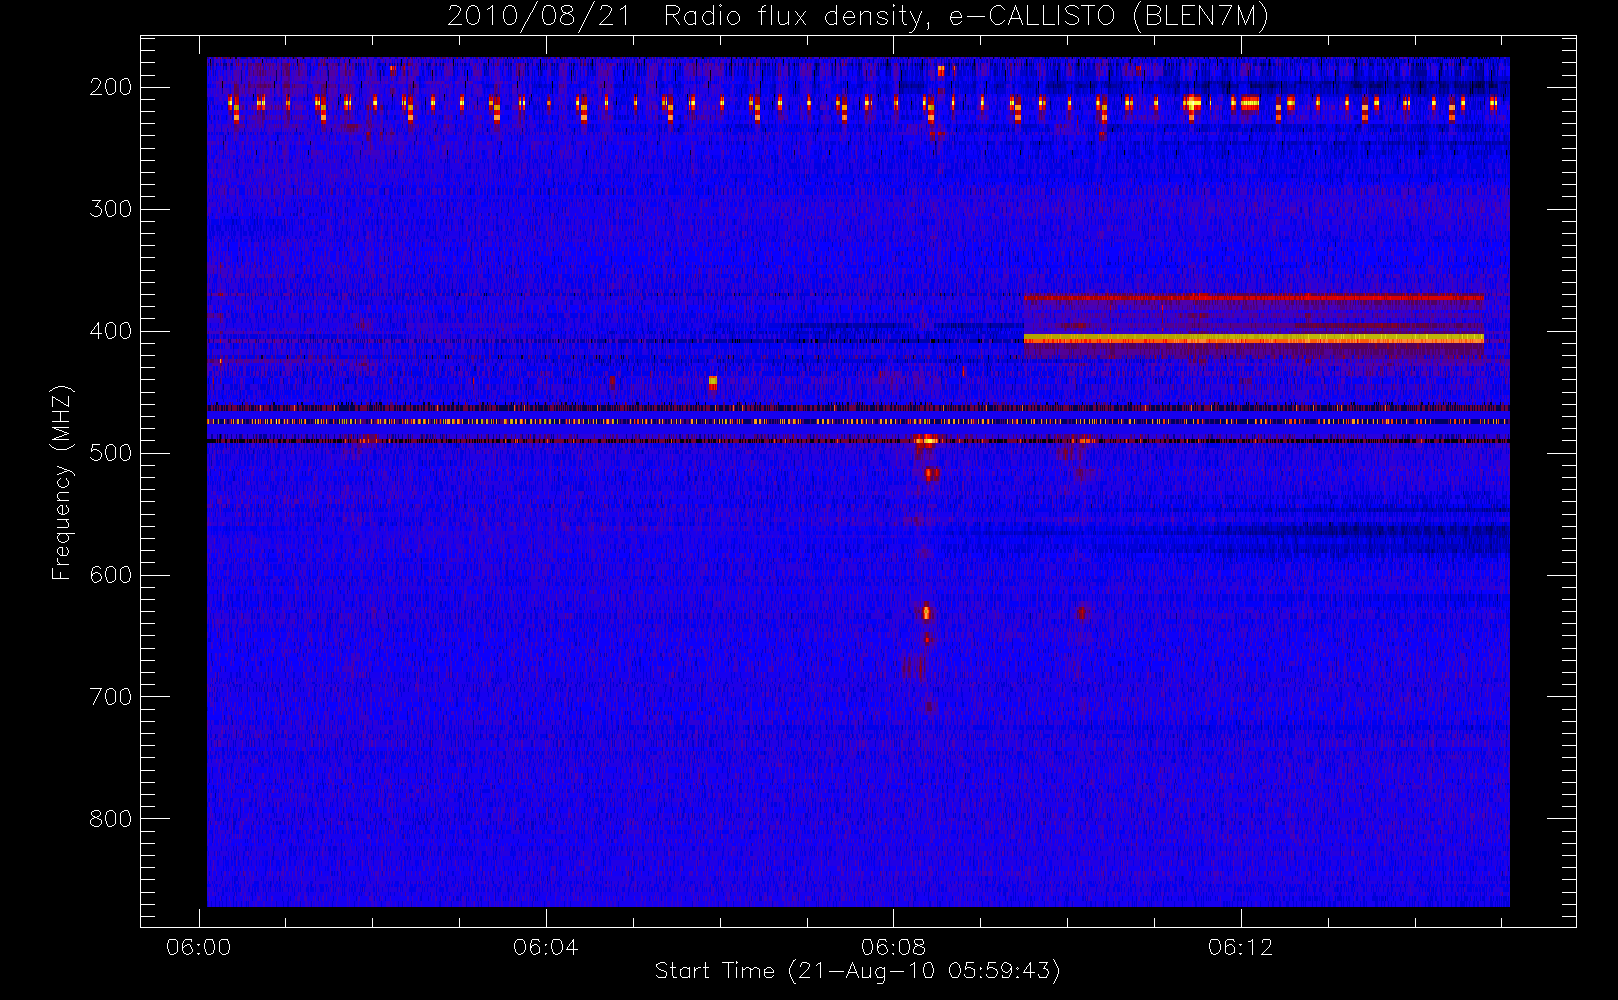Click the 800 frequency tick label
The height and width of the screenshot is (1000, 1618).
click(110, 819)
